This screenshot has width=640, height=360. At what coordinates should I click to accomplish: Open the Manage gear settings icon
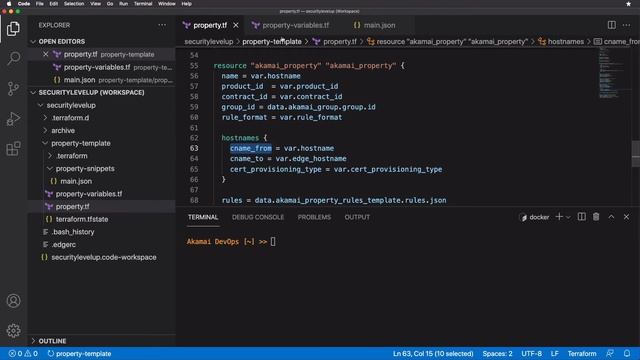13,331
